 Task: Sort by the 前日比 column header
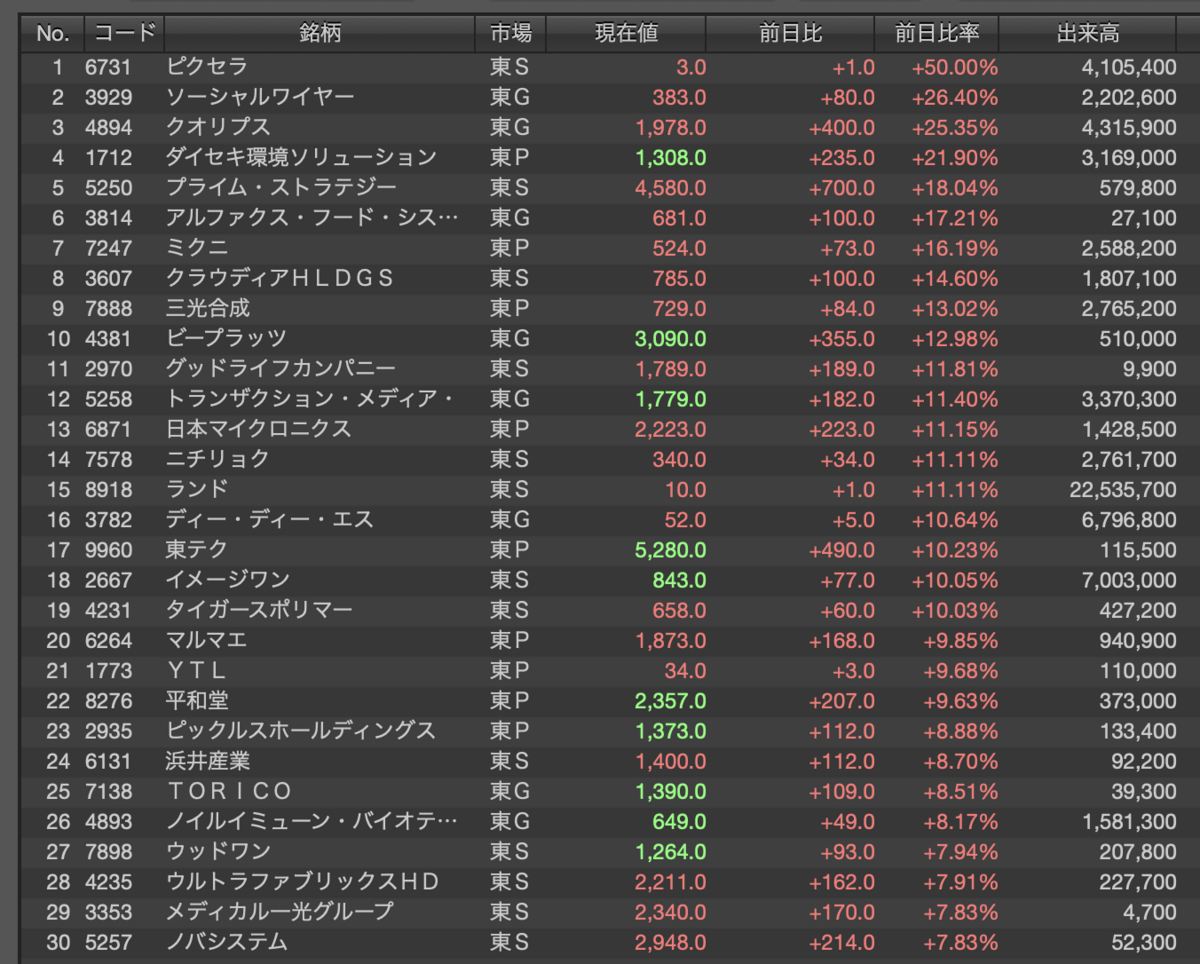[x=790, y=33]
